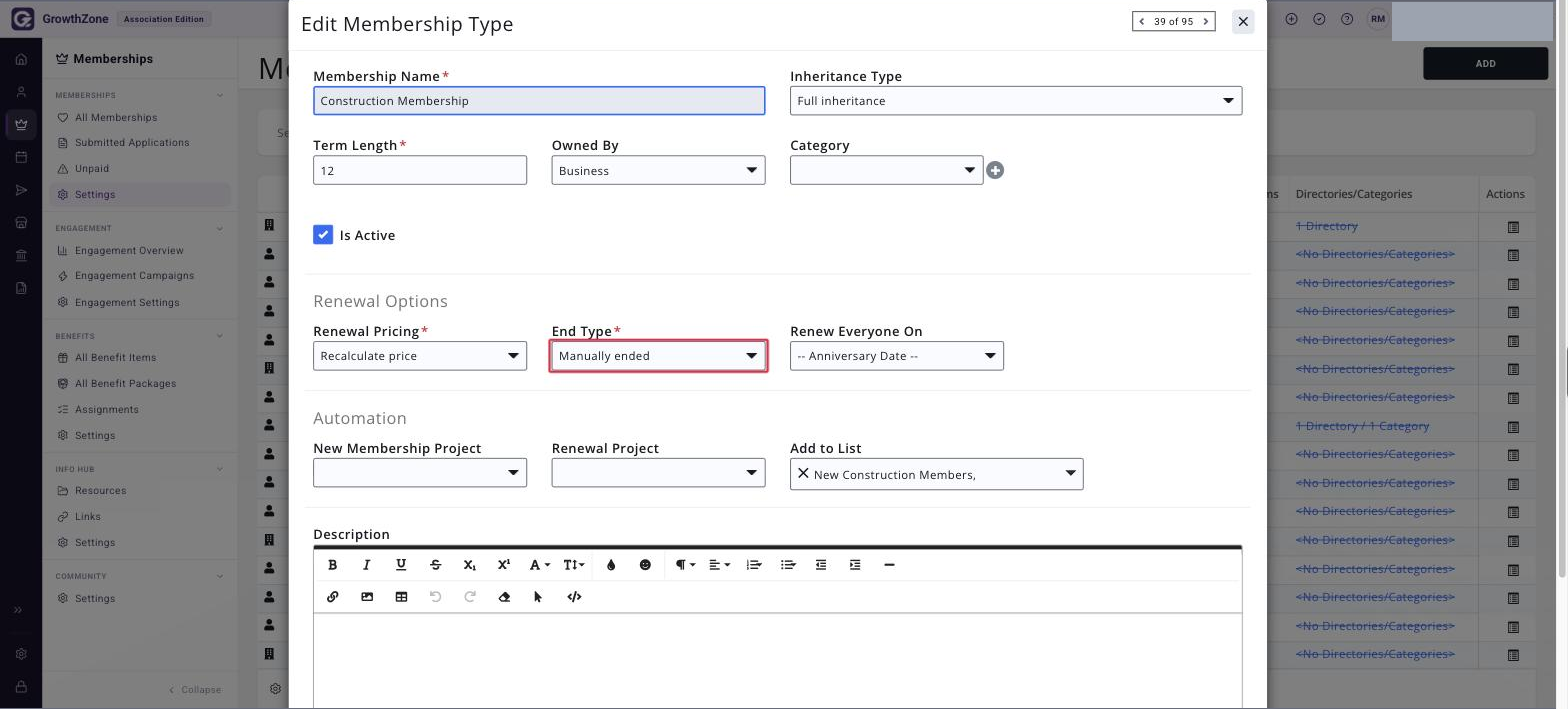The image size is (1568, 709).
Task: Apply Superscript formatting
Action: click(x=504, y=565)
